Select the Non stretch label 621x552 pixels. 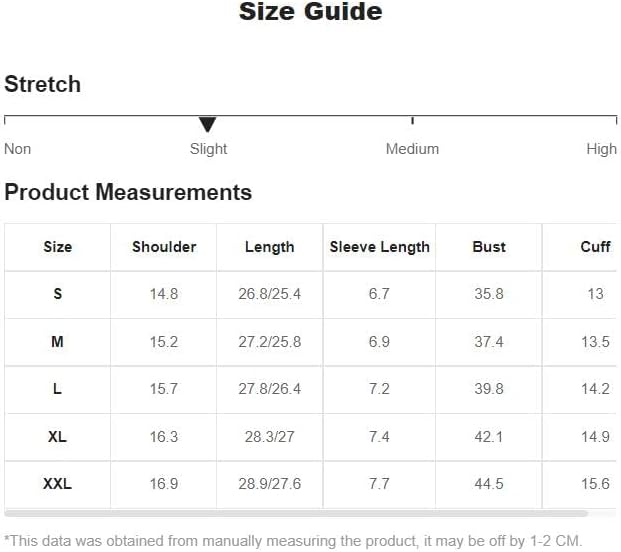[17, 149]
